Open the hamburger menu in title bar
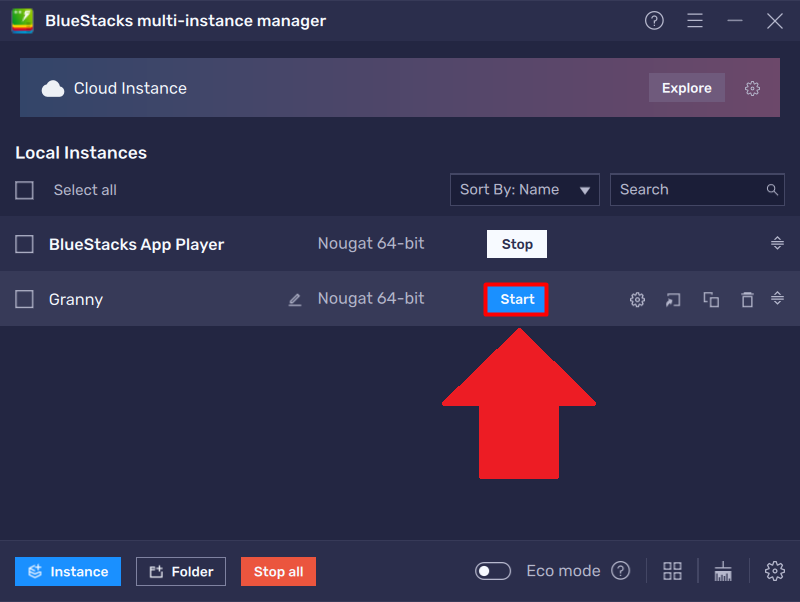Screen dimensions: 800x602 pyautogui.click(x=695, y=20)
